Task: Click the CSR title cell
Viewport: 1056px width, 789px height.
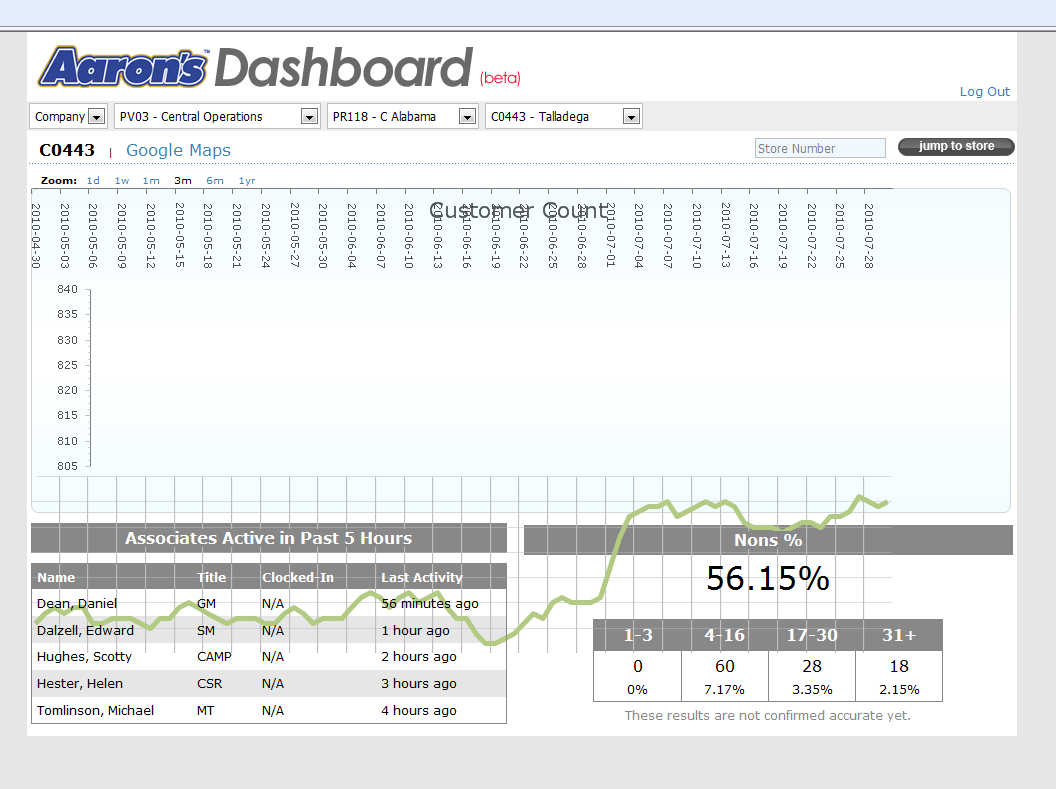Action: click(x=209, y=683)
